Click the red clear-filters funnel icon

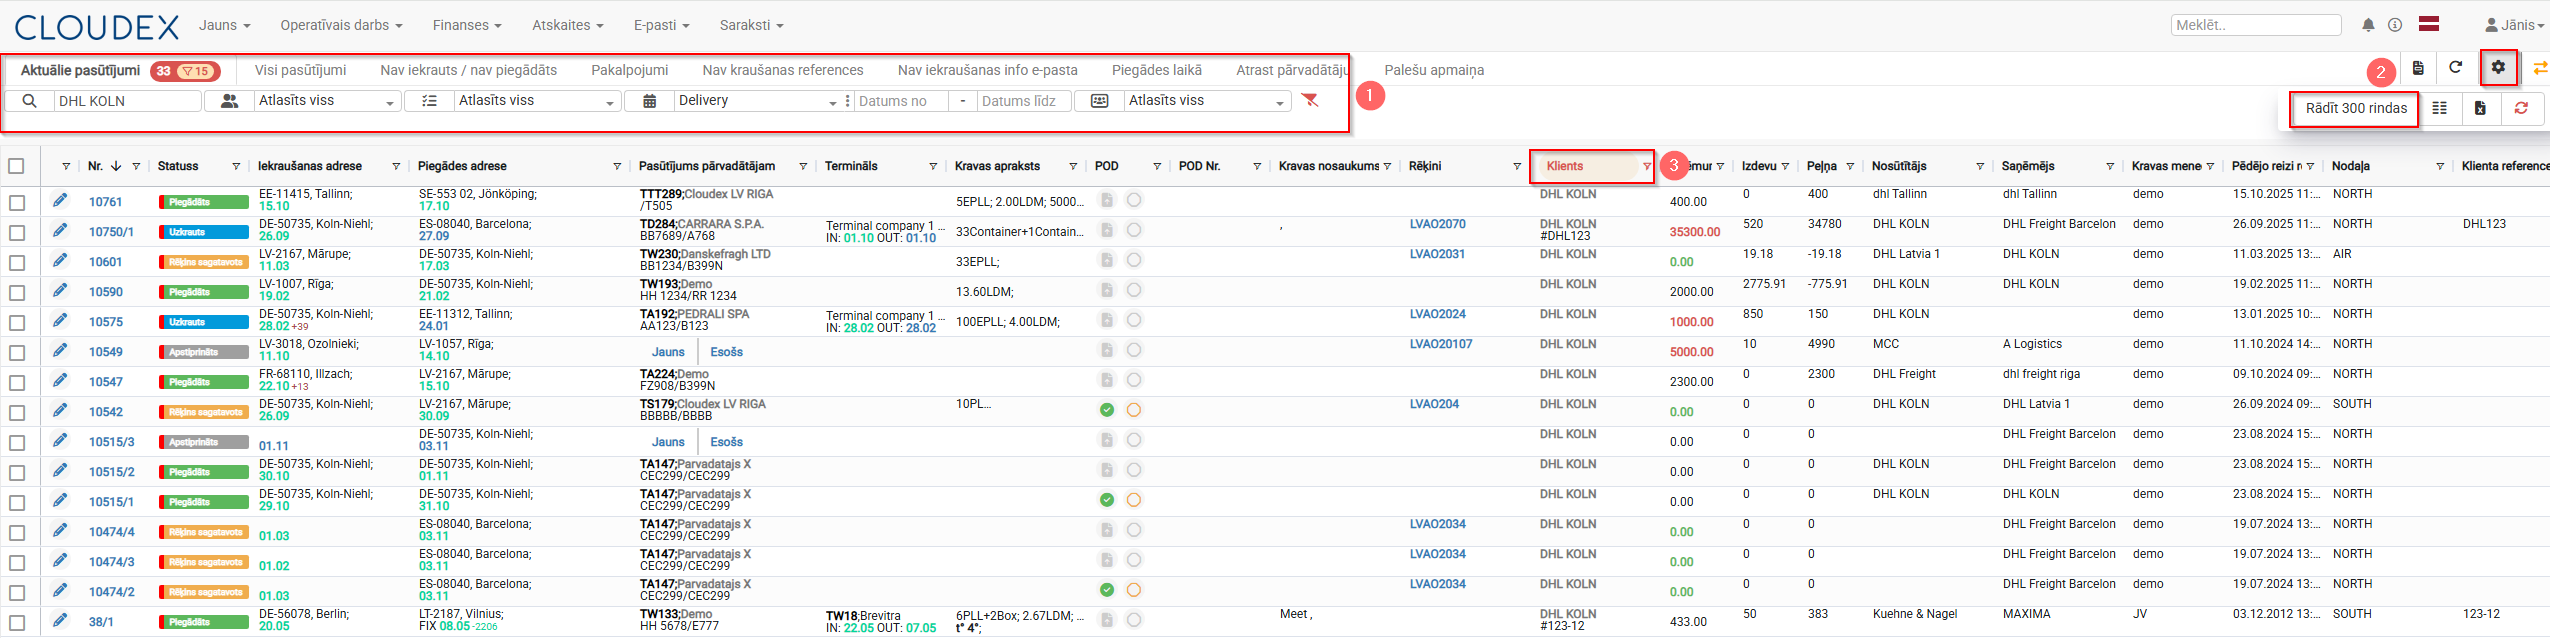1310,101
